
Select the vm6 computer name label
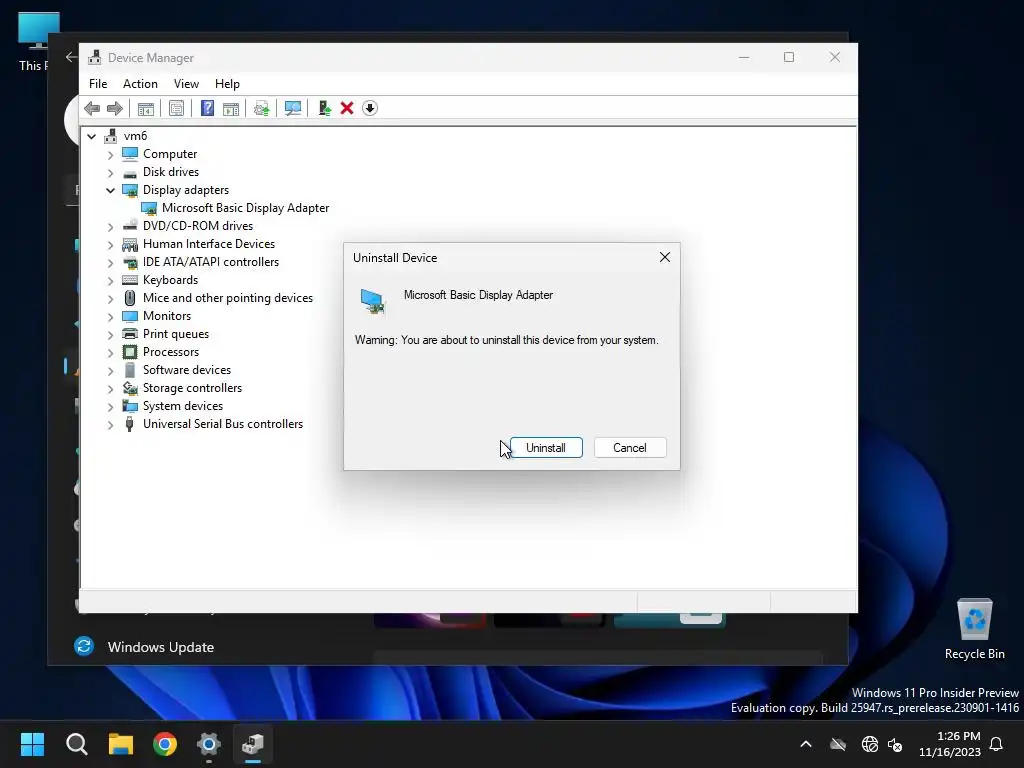click(x=135, y=136)
